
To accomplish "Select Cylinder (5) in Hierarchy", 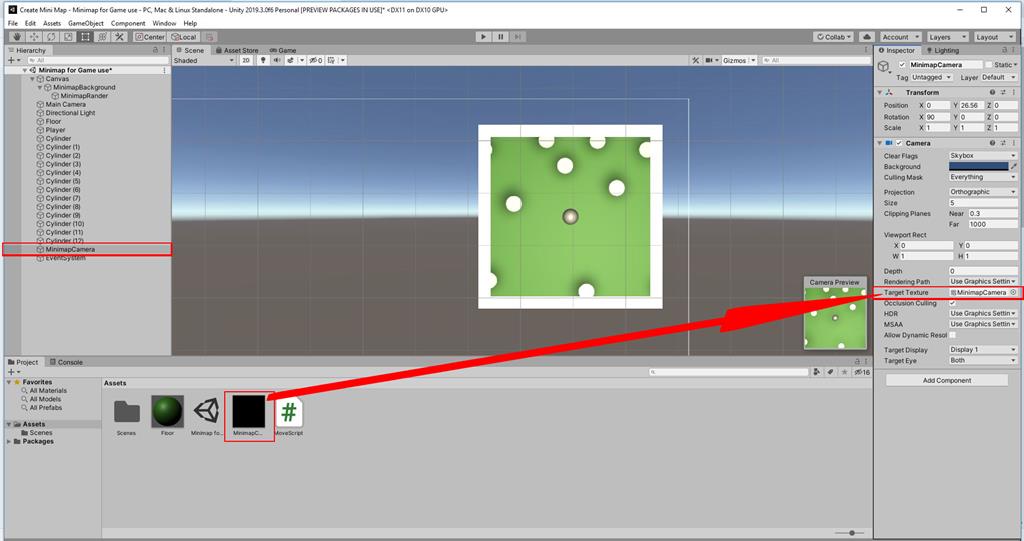I will coord(63,181).
